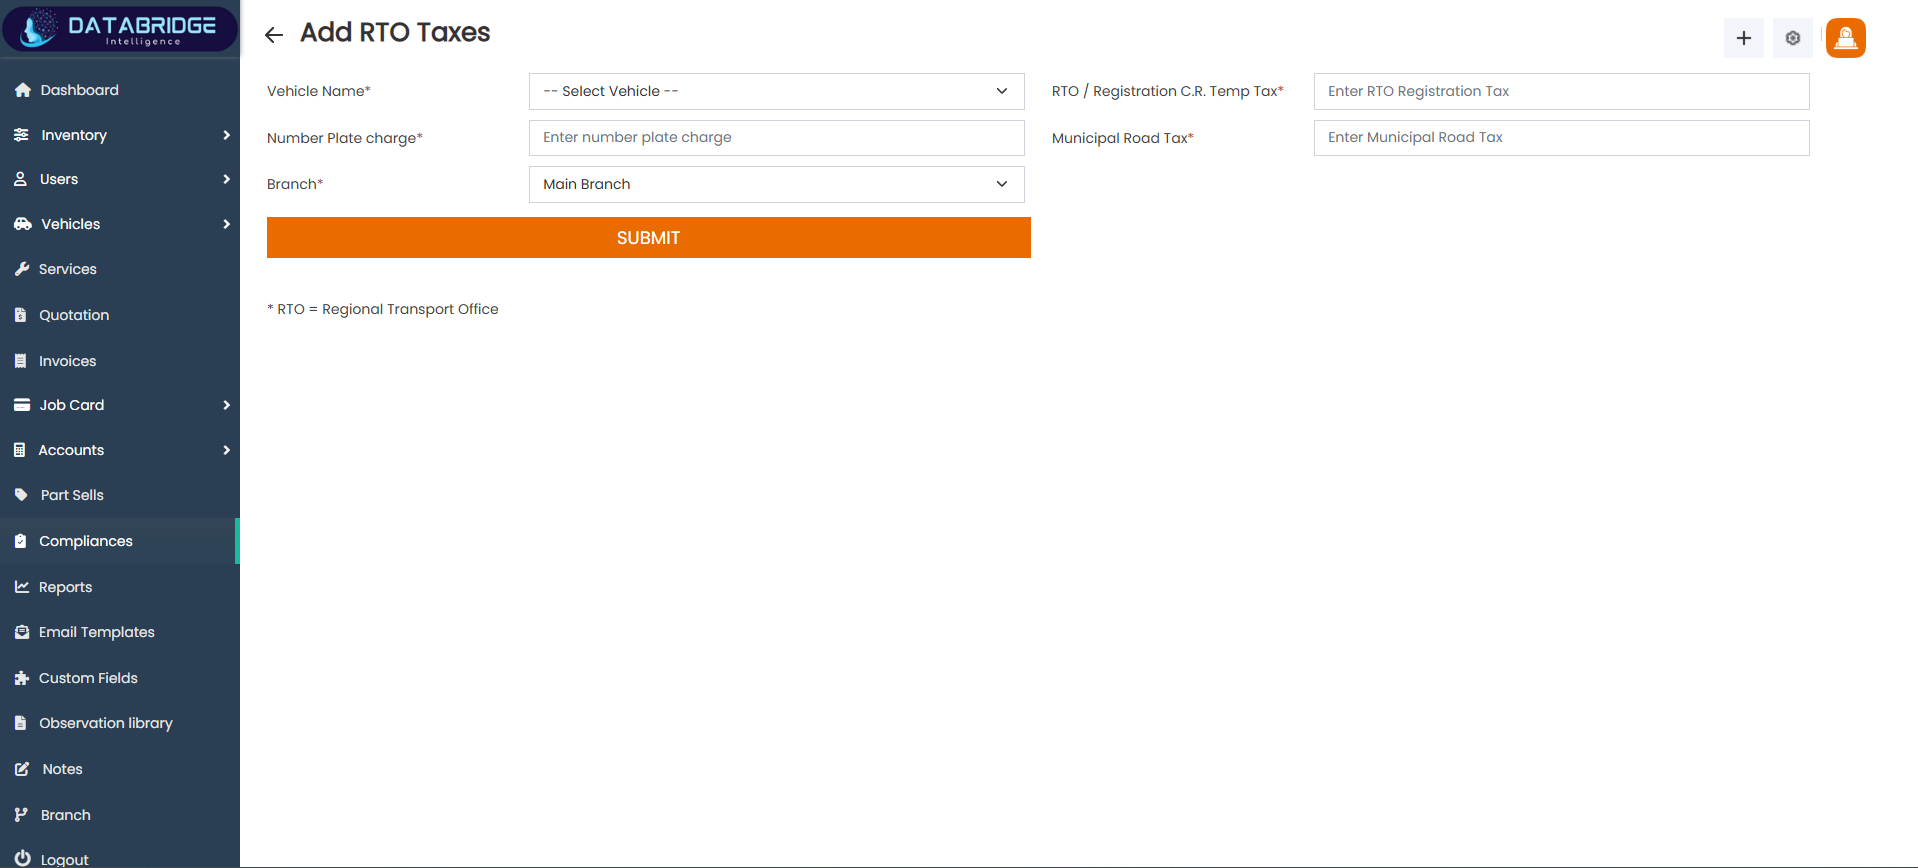Click the Email Templates icon
The height and width of the screenshot is (868, 1918).
pyautogui.click(x=22, y=632)
